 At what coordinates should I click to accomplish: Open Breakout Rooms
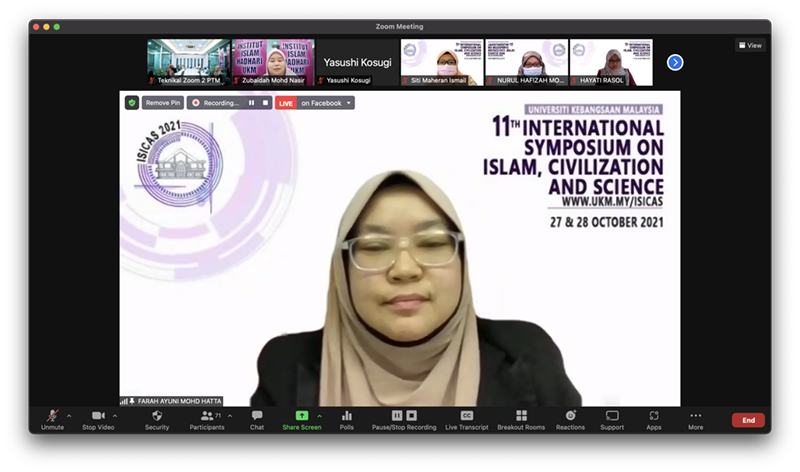(x=521, y=416)
